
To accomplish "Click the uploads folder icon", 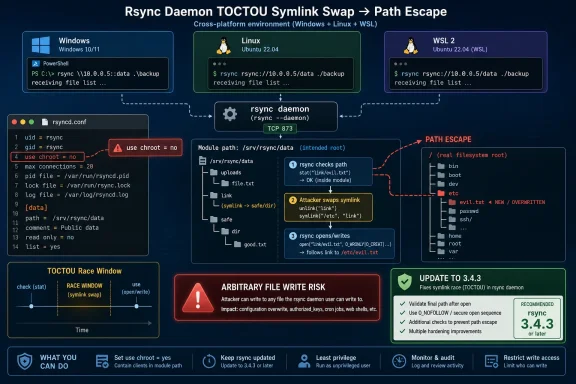I will (214, 172).
